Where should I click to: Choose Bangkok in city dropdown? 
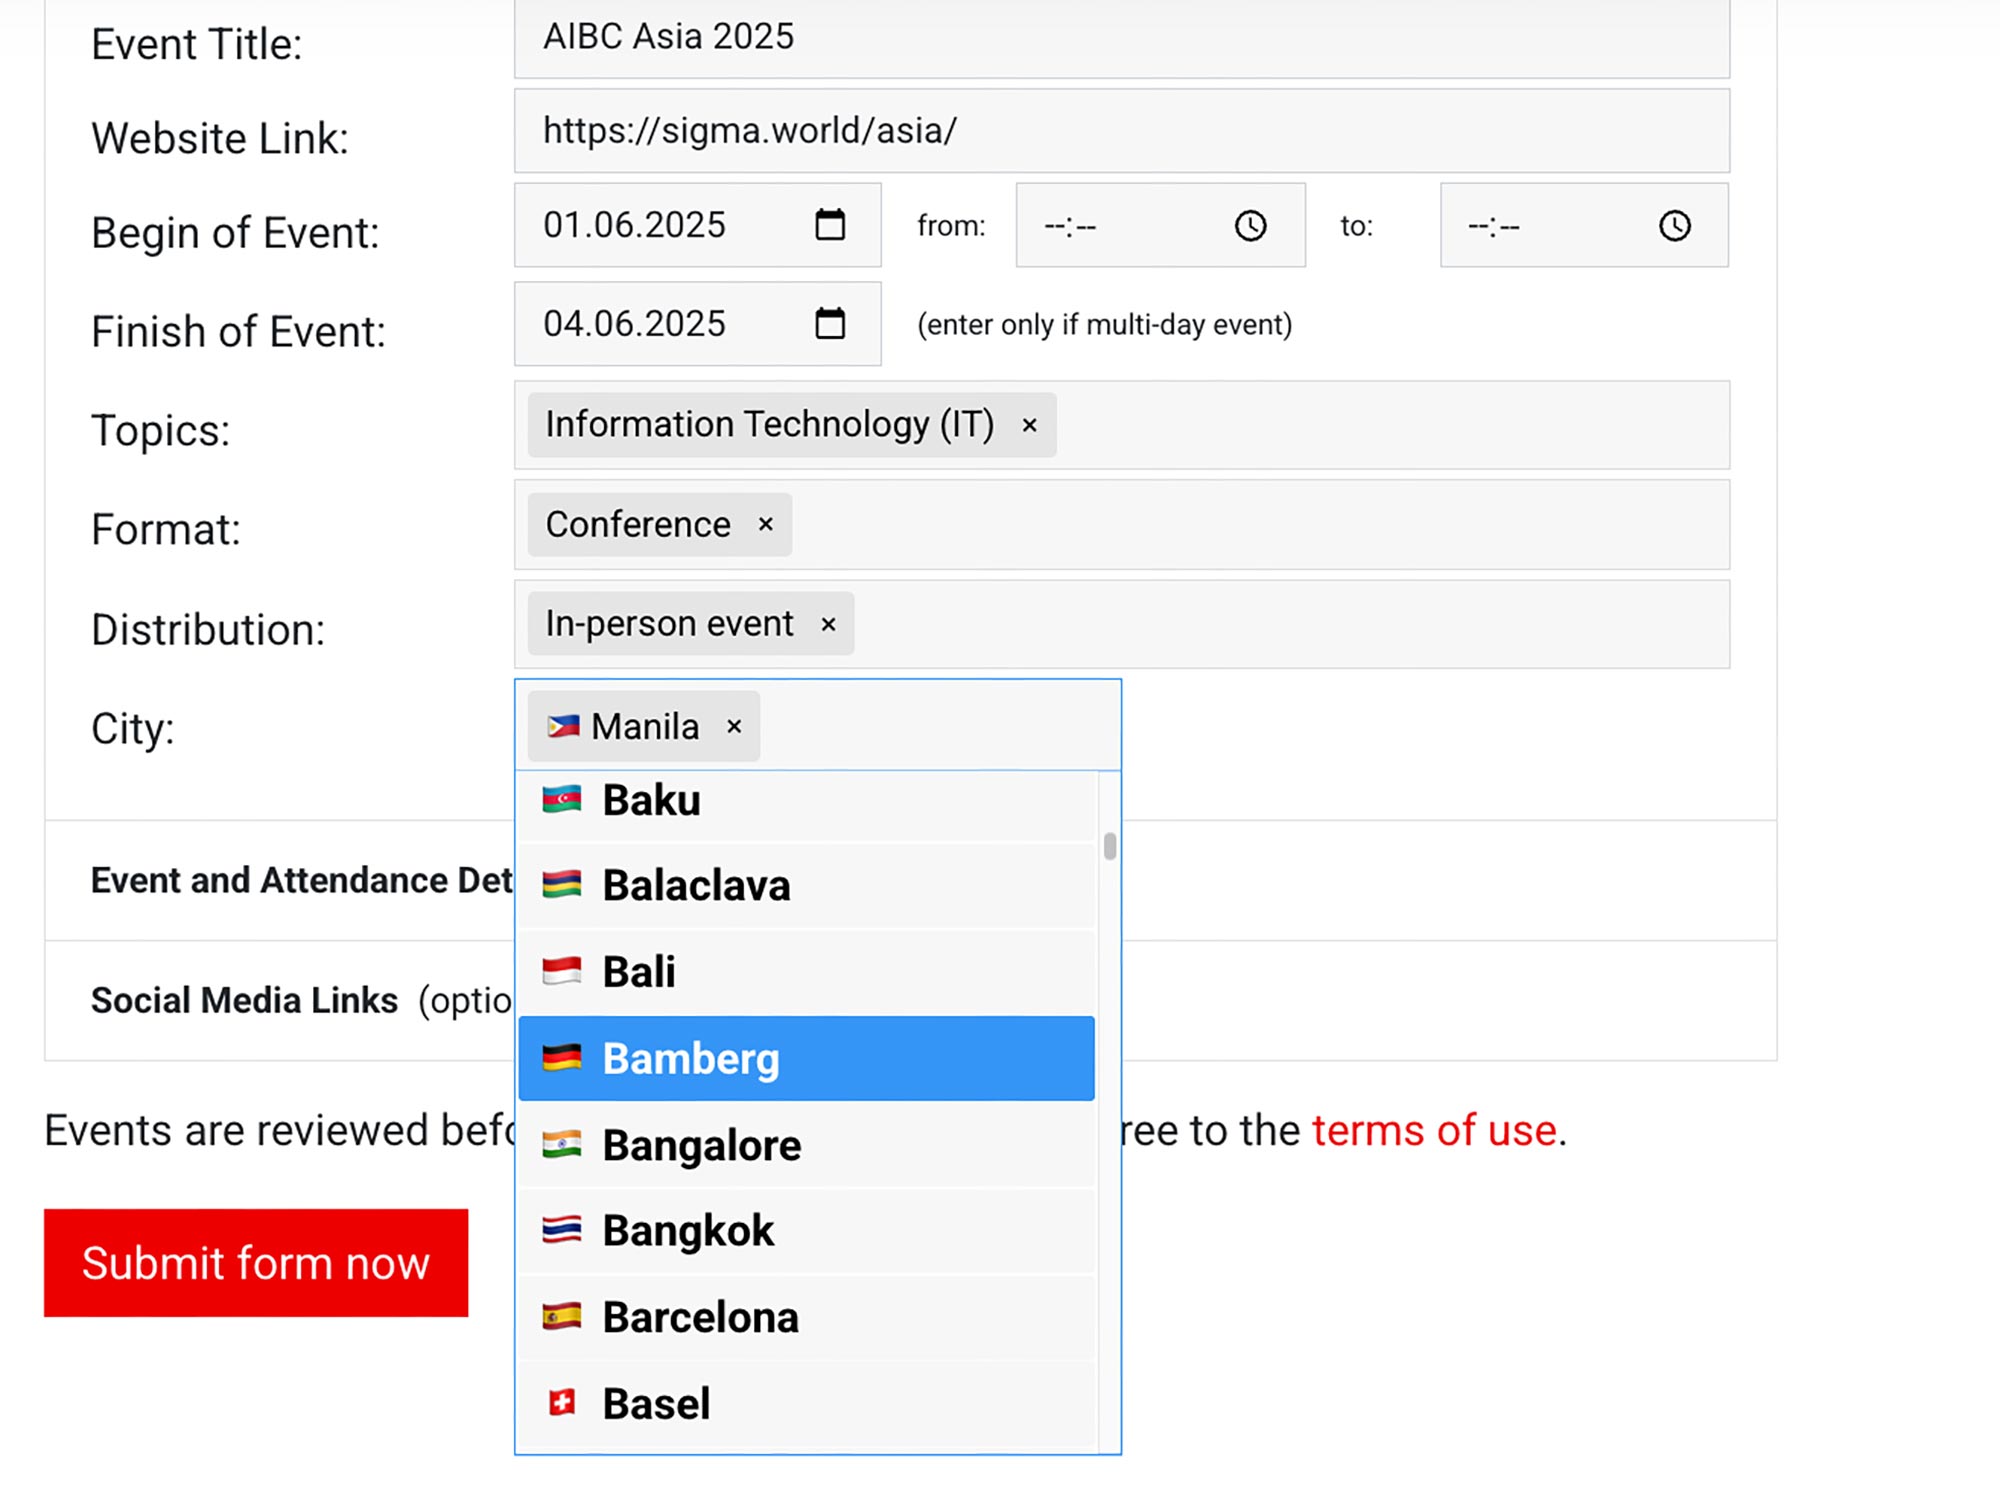click(x=807, y=1231)
